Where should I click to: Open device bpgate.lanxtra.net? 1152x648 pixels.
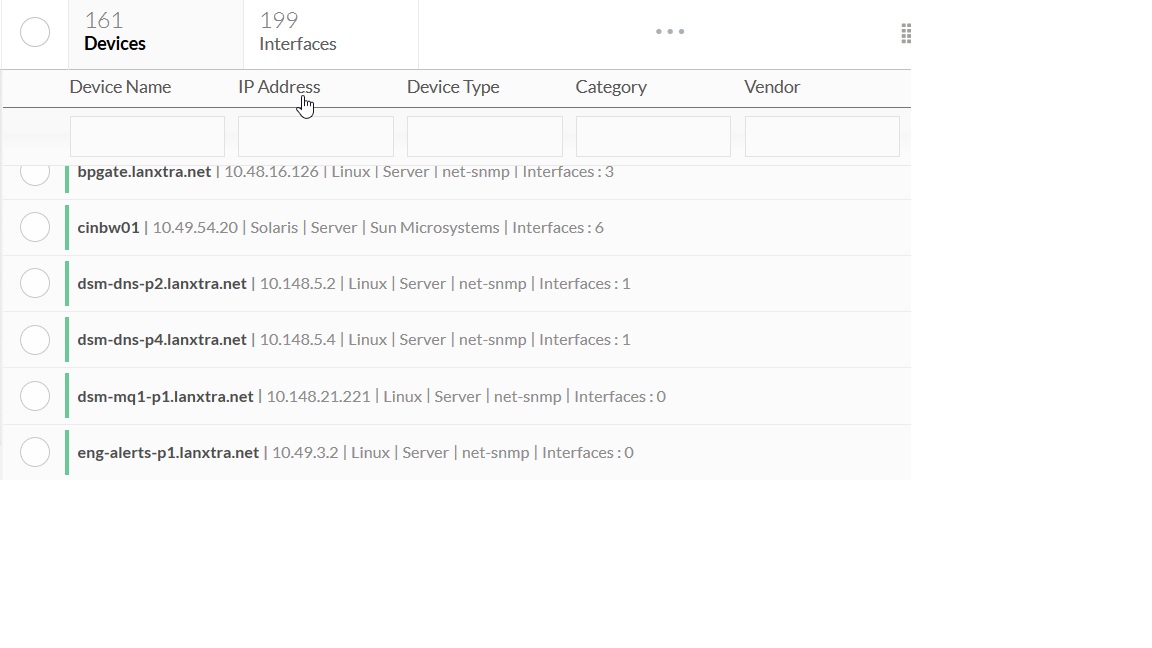pyautogui.click(x=143, y=171)
